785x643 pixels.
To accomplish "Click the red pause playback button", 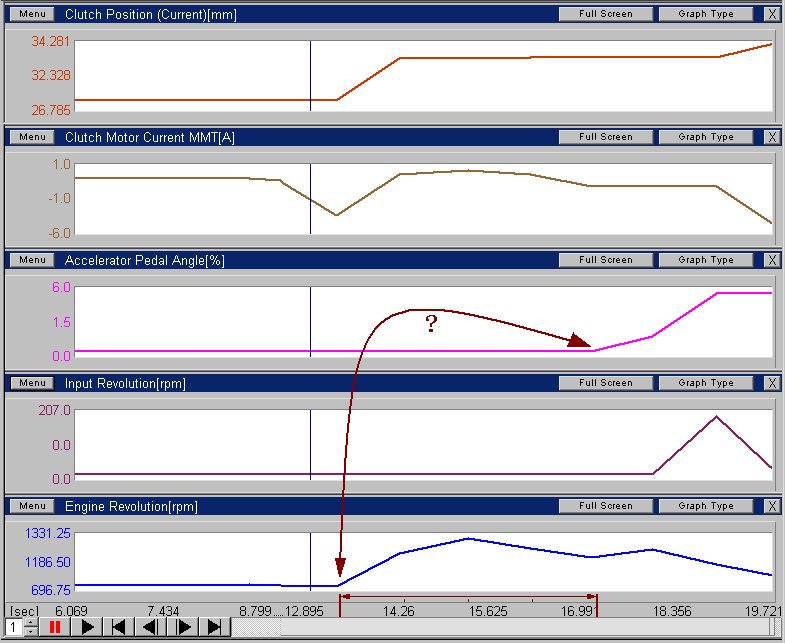I will [x=55, y=627].
